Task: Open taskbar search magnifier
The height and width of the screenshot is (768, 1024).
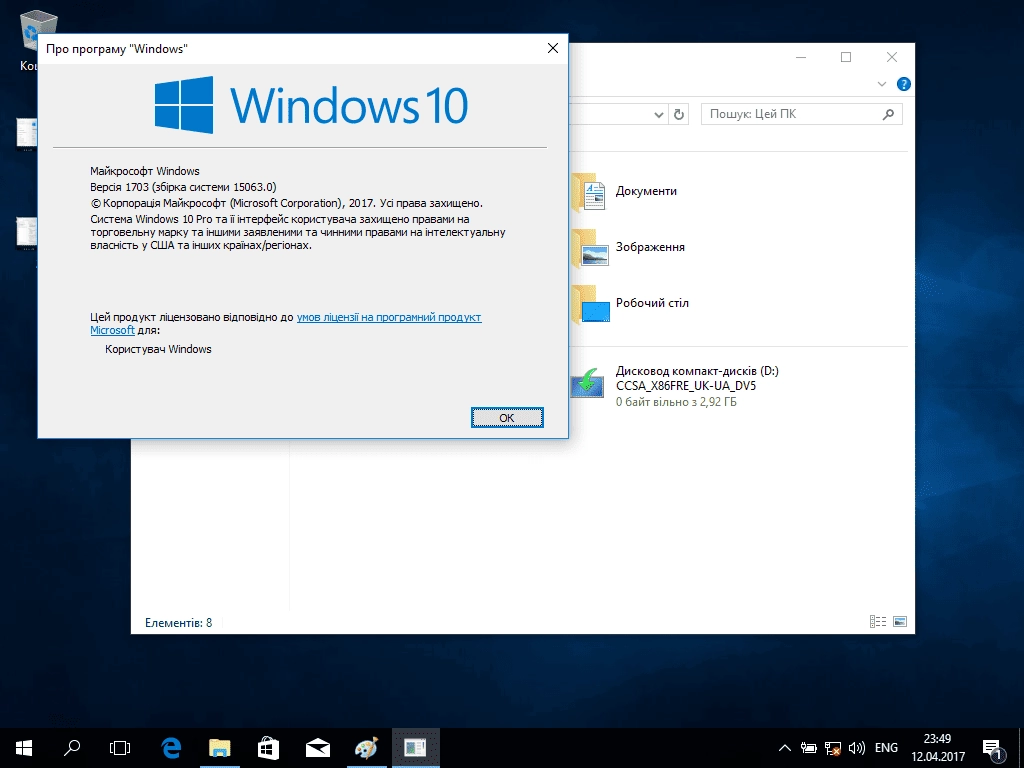Action: click(x=72, y=748)
